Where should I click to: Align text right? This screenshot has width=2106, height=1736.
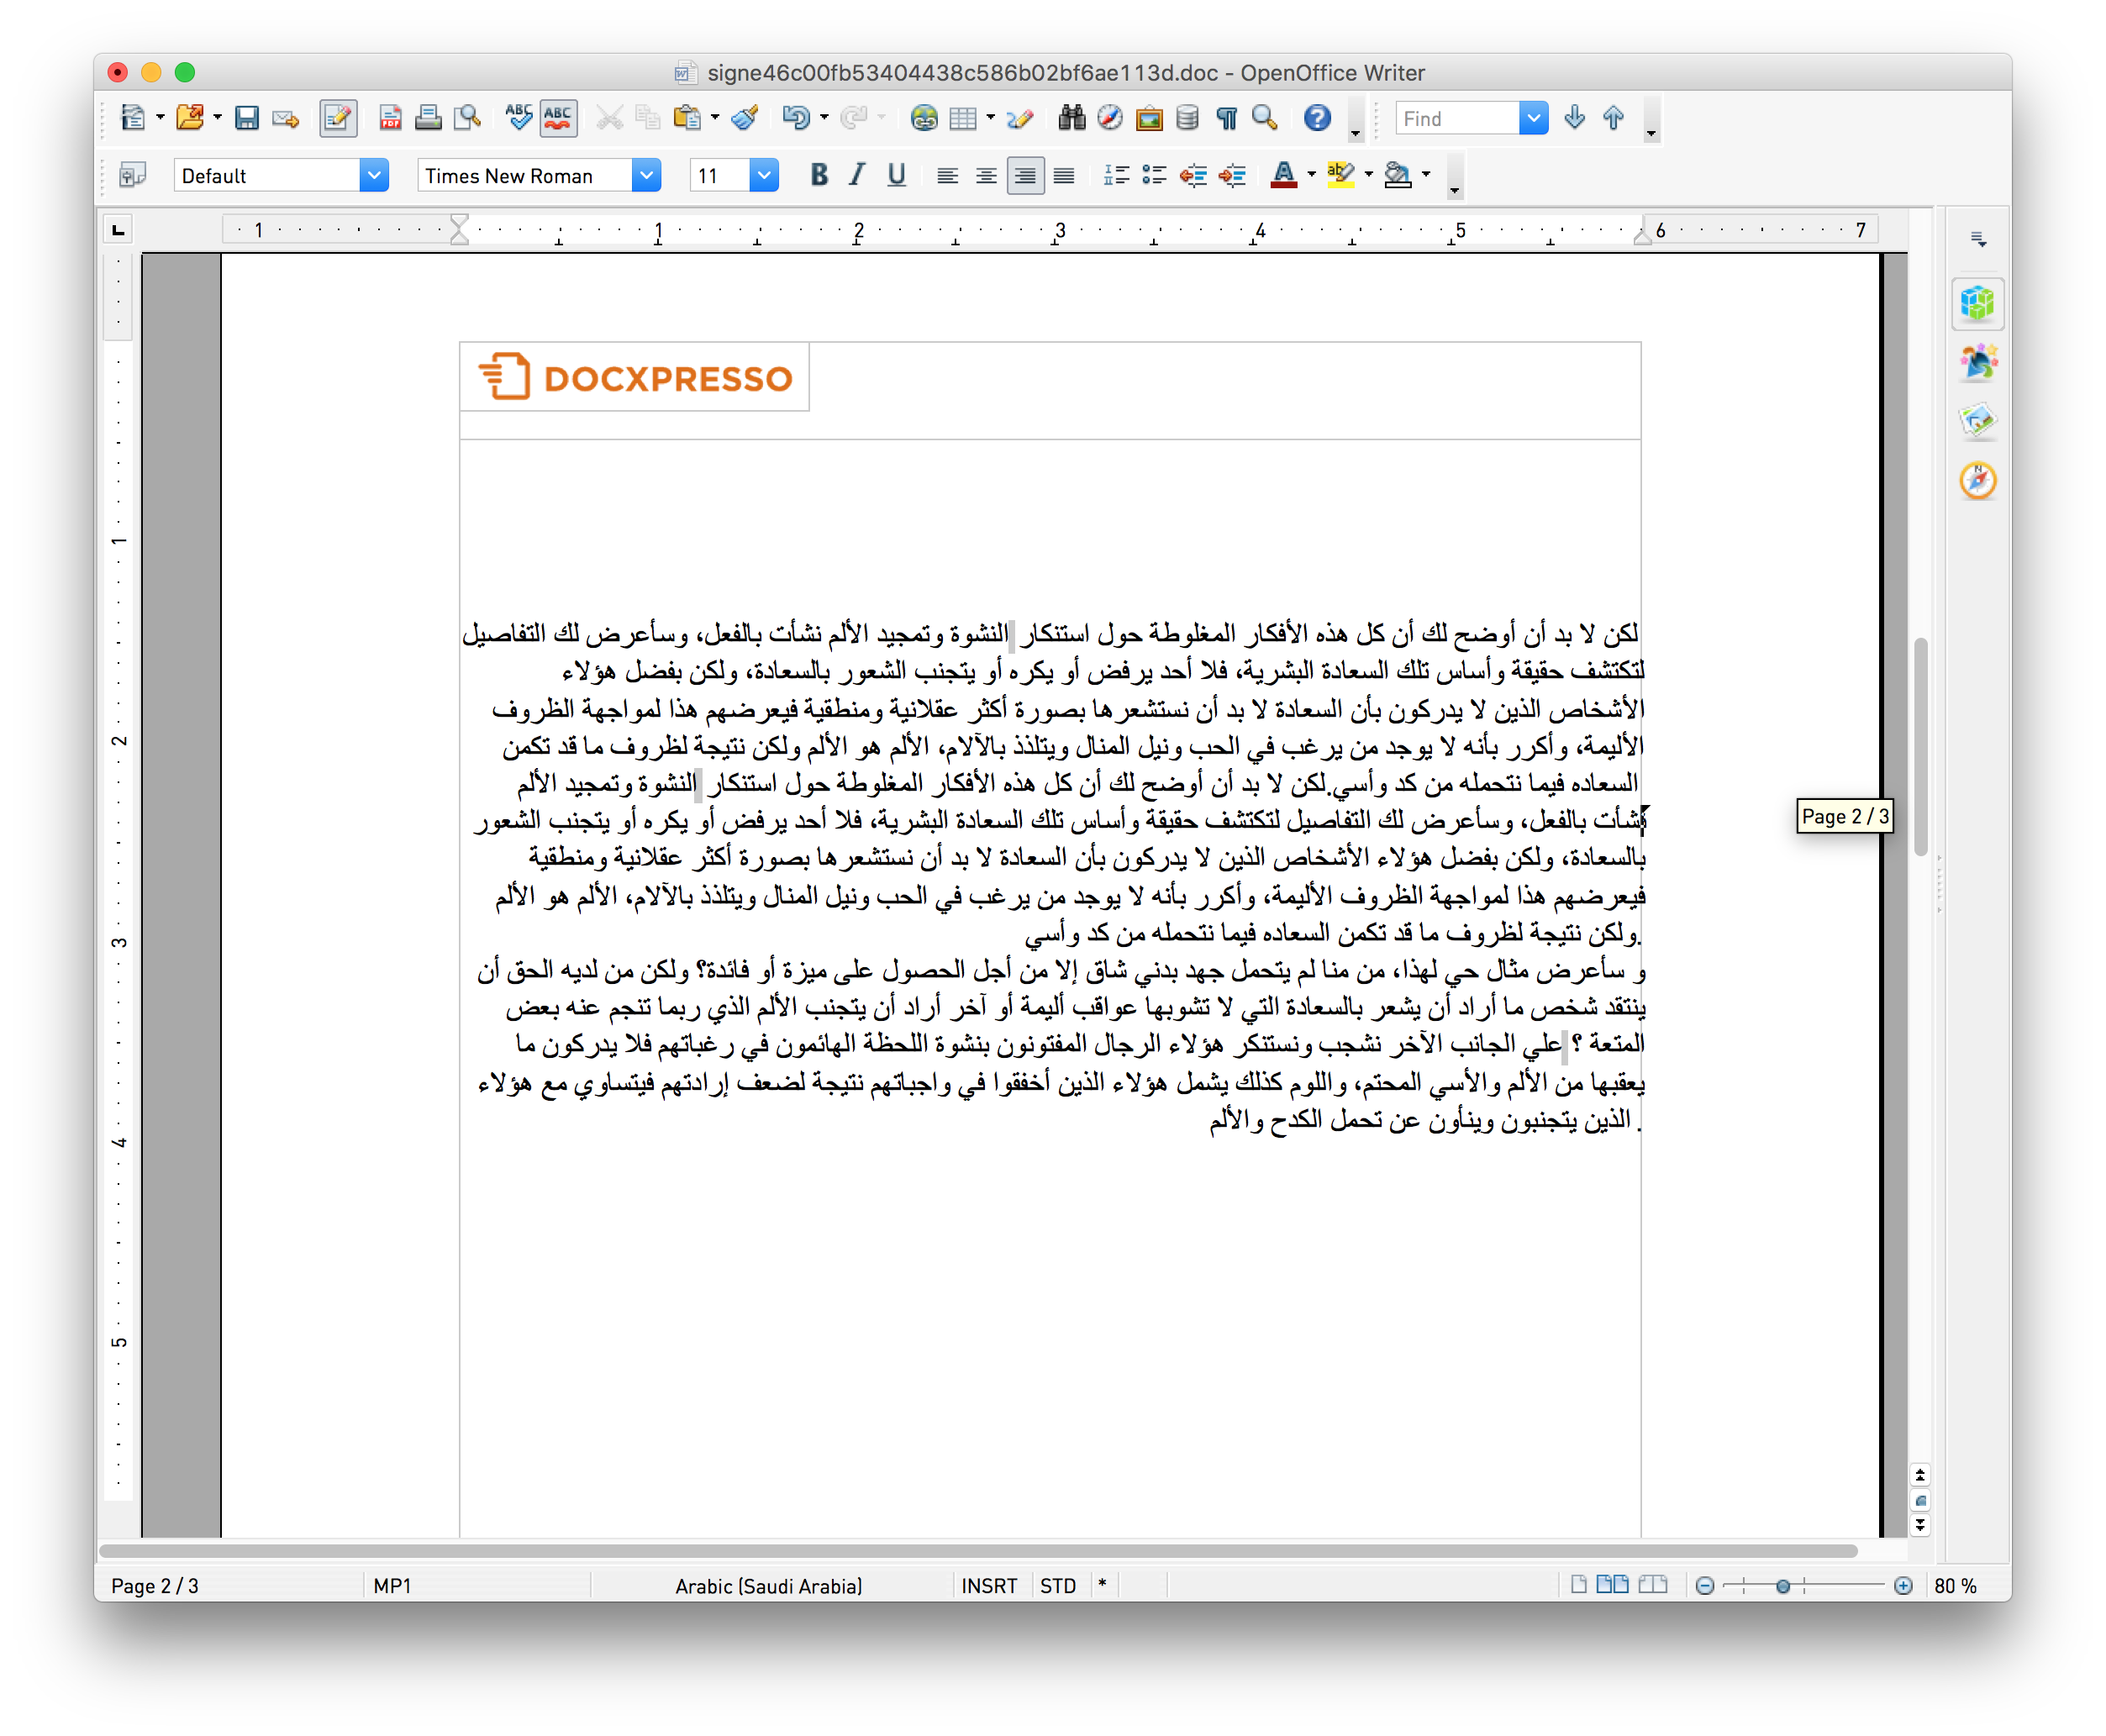[1025, 176]
